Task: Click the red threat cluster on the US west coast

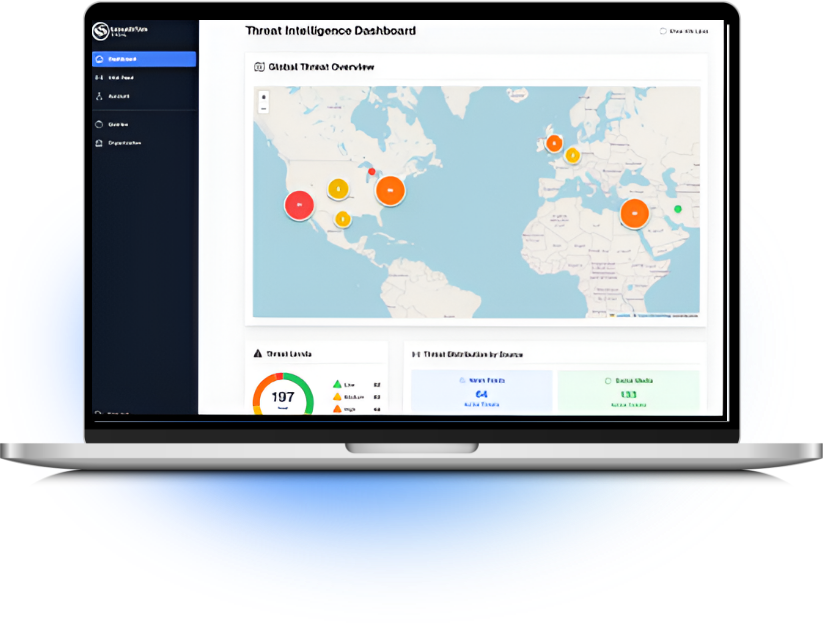Action: 299,205
